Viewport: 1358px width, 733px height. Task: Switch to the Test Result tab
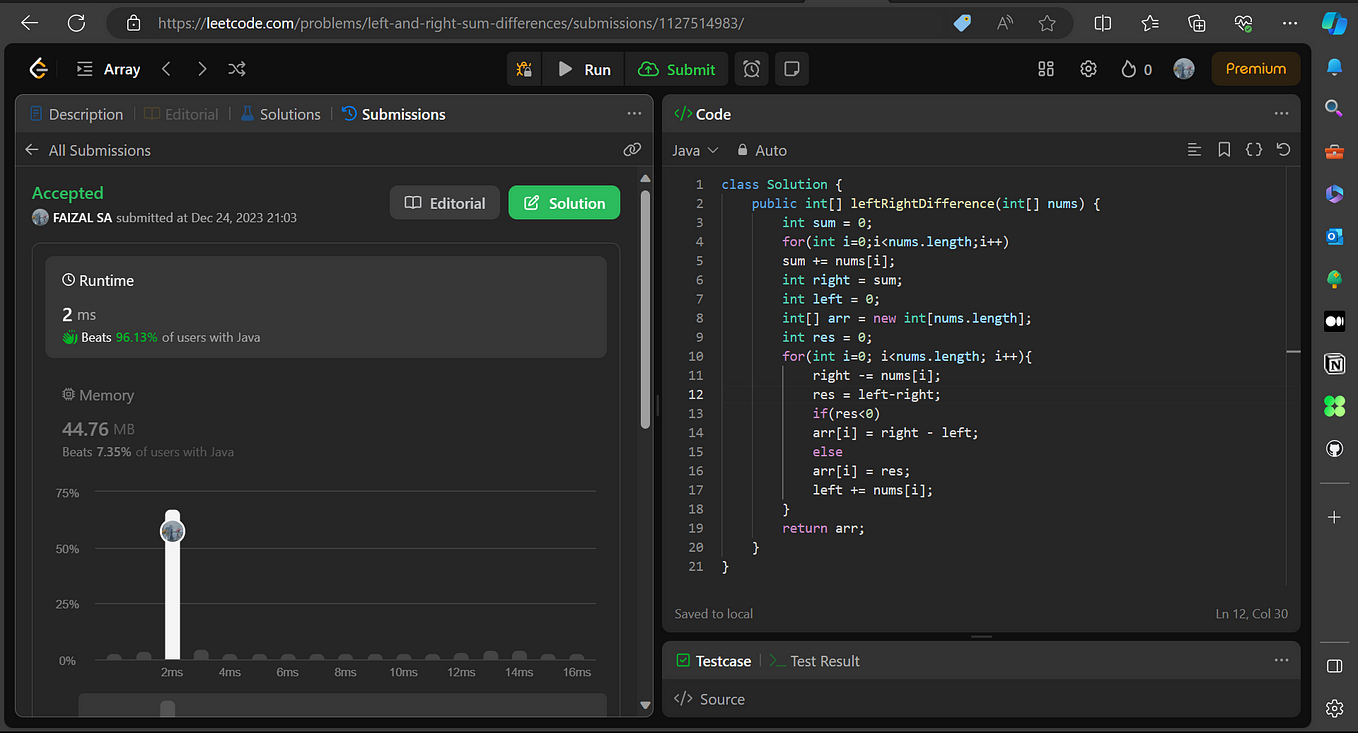(x=814, y=661)
